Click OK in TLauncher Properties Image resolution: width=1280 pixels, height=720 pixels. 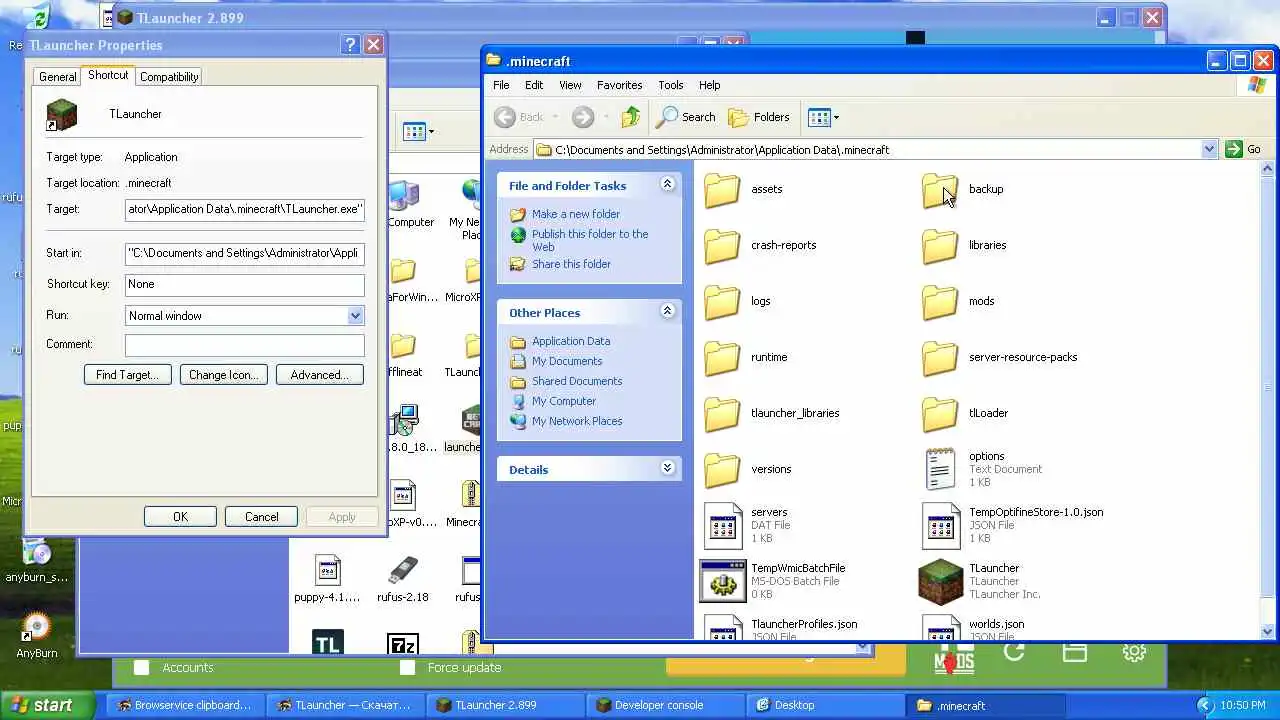(x=180, y=517)
